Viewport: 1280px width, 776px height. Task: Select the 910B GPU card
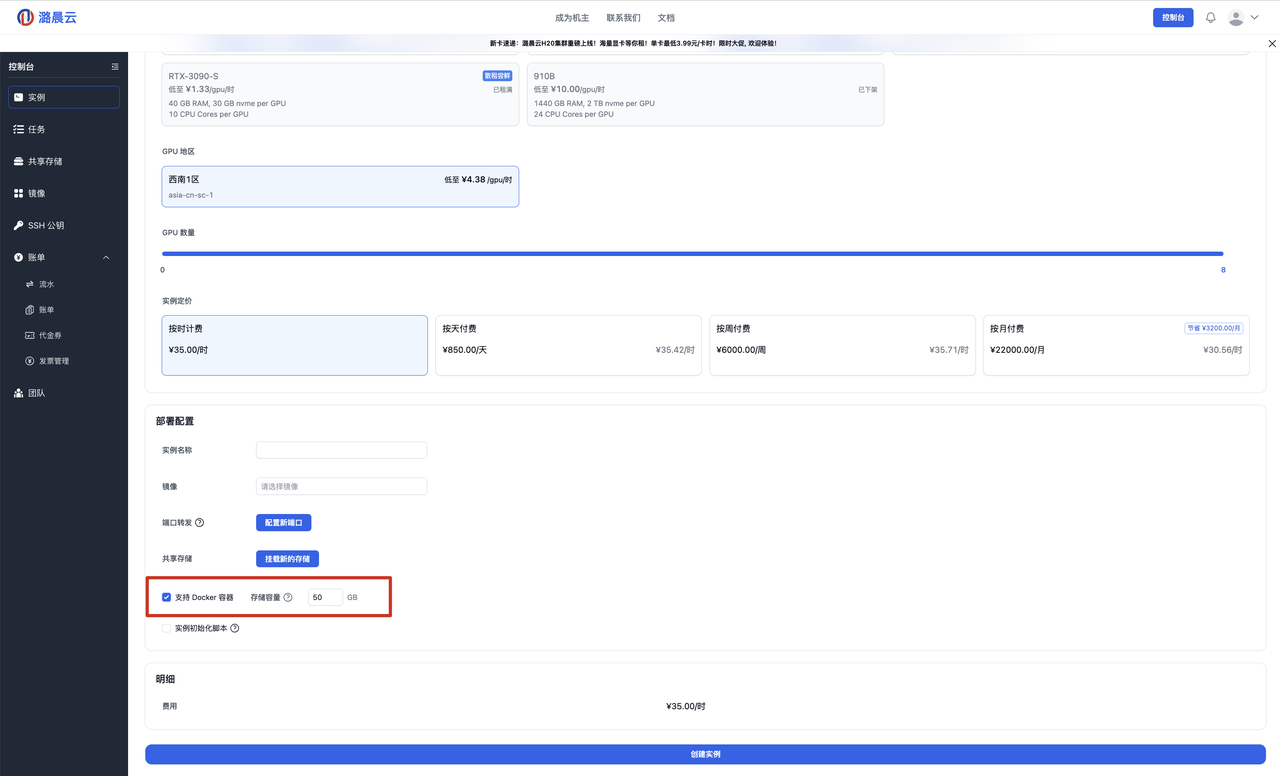[x=706, y=95]
